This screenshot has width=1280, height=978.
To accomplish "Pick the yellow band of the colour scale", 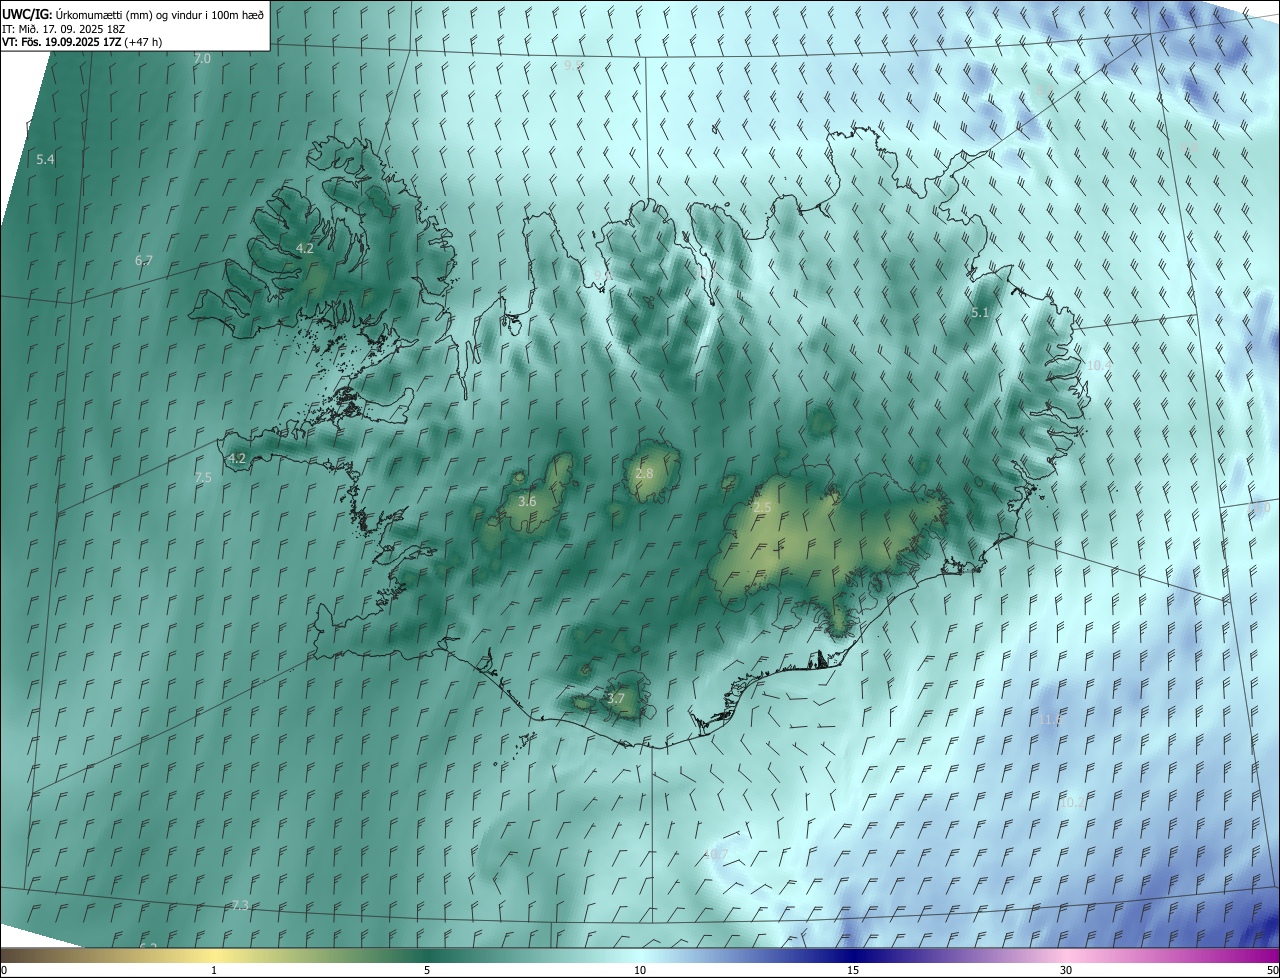I will 214,956.
